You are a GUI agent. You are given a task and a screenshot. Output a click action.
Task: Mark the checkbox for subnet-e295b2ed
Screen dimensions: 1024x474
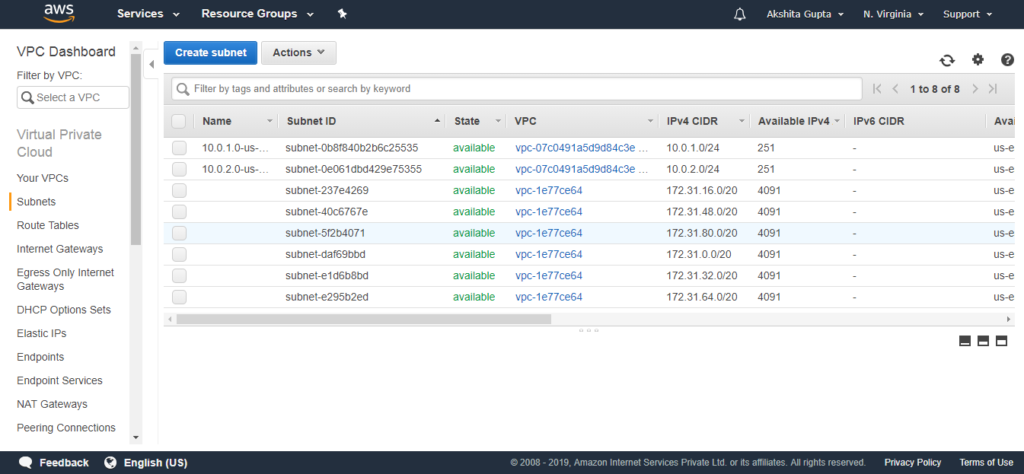(179, 297)
